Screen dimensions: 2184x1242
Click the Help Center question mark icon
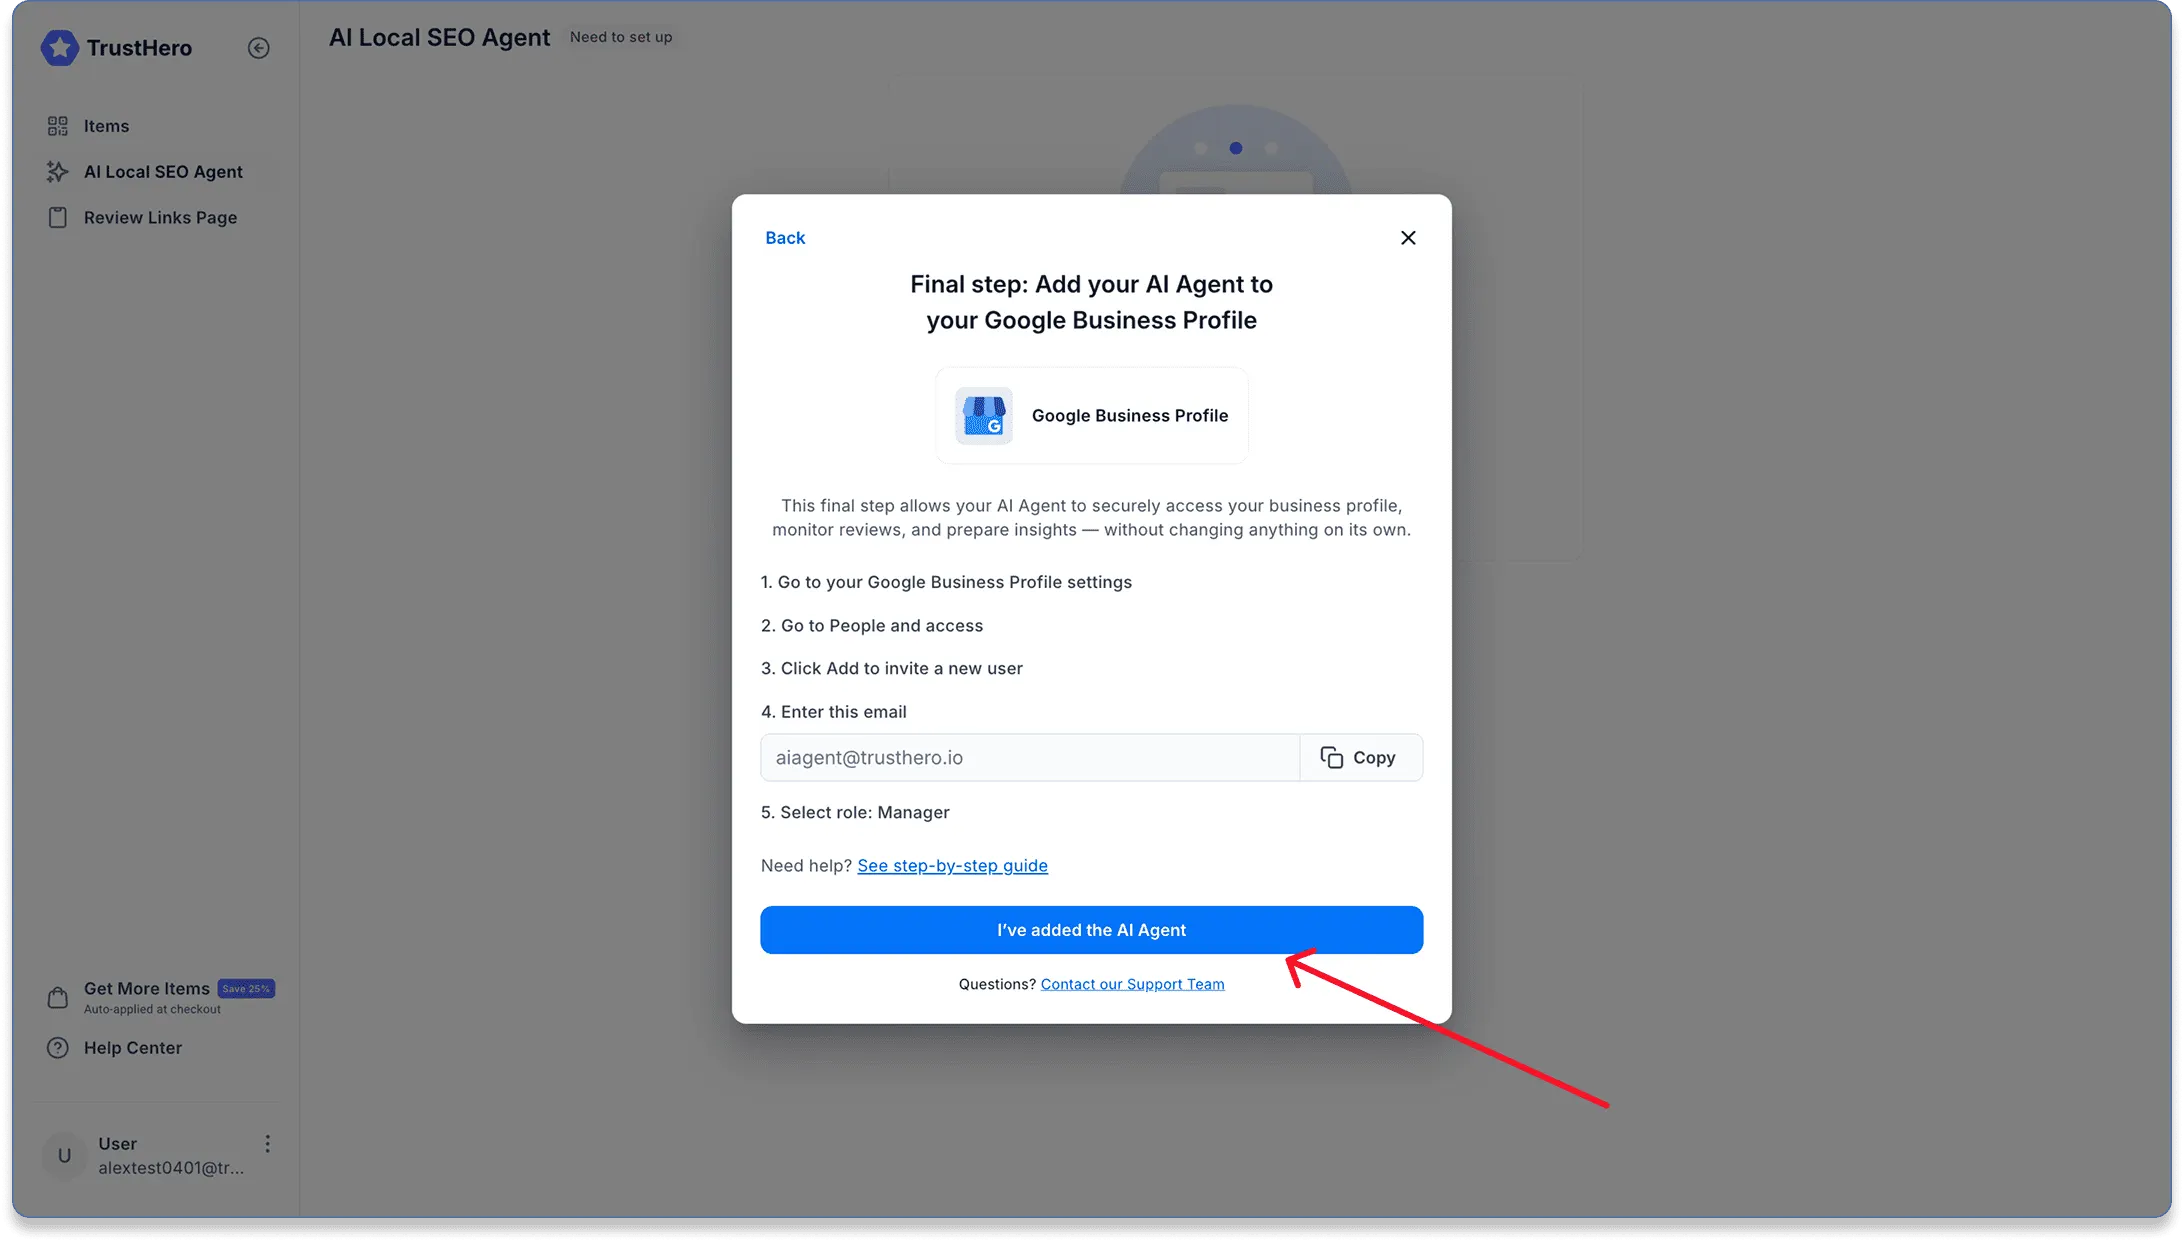coord(58,1048)
